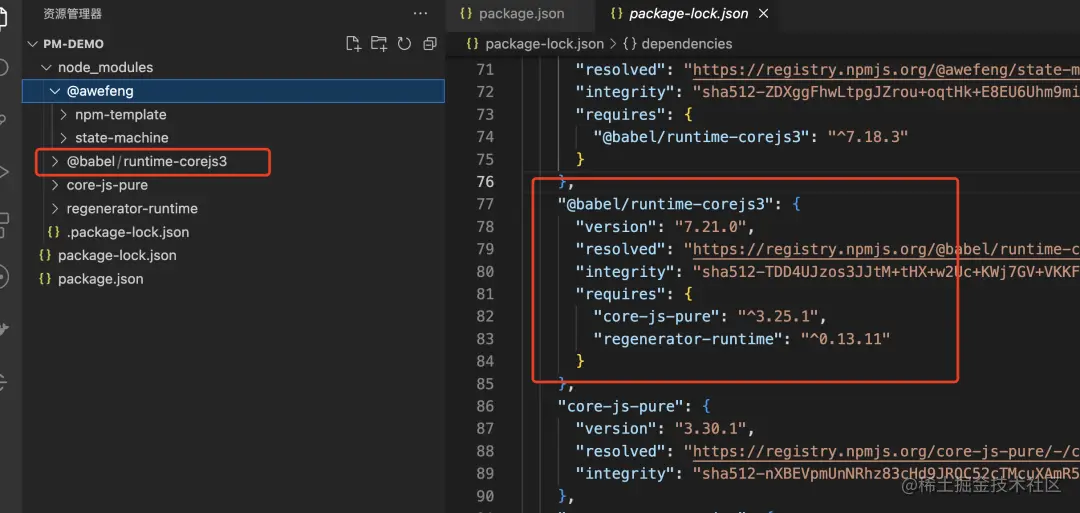Image resolution: width=1080 pixels, height=513 pixels.
Task: Select the package-lock.json editor tab
Action: (689, 14)
